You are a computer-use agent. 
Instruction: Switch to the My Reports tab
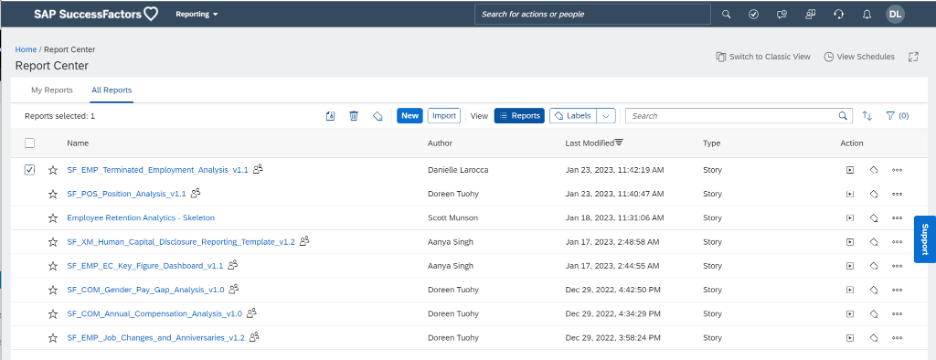point(52,91)
